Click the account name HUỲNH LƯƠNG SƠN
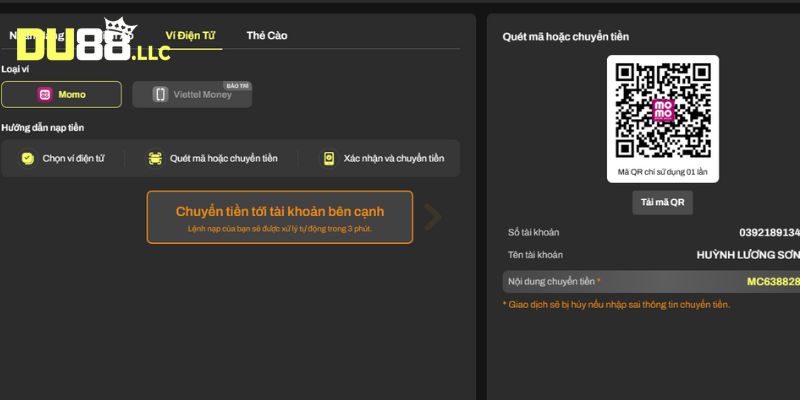This screenshot has width=800, height=400. click(748, 255)
